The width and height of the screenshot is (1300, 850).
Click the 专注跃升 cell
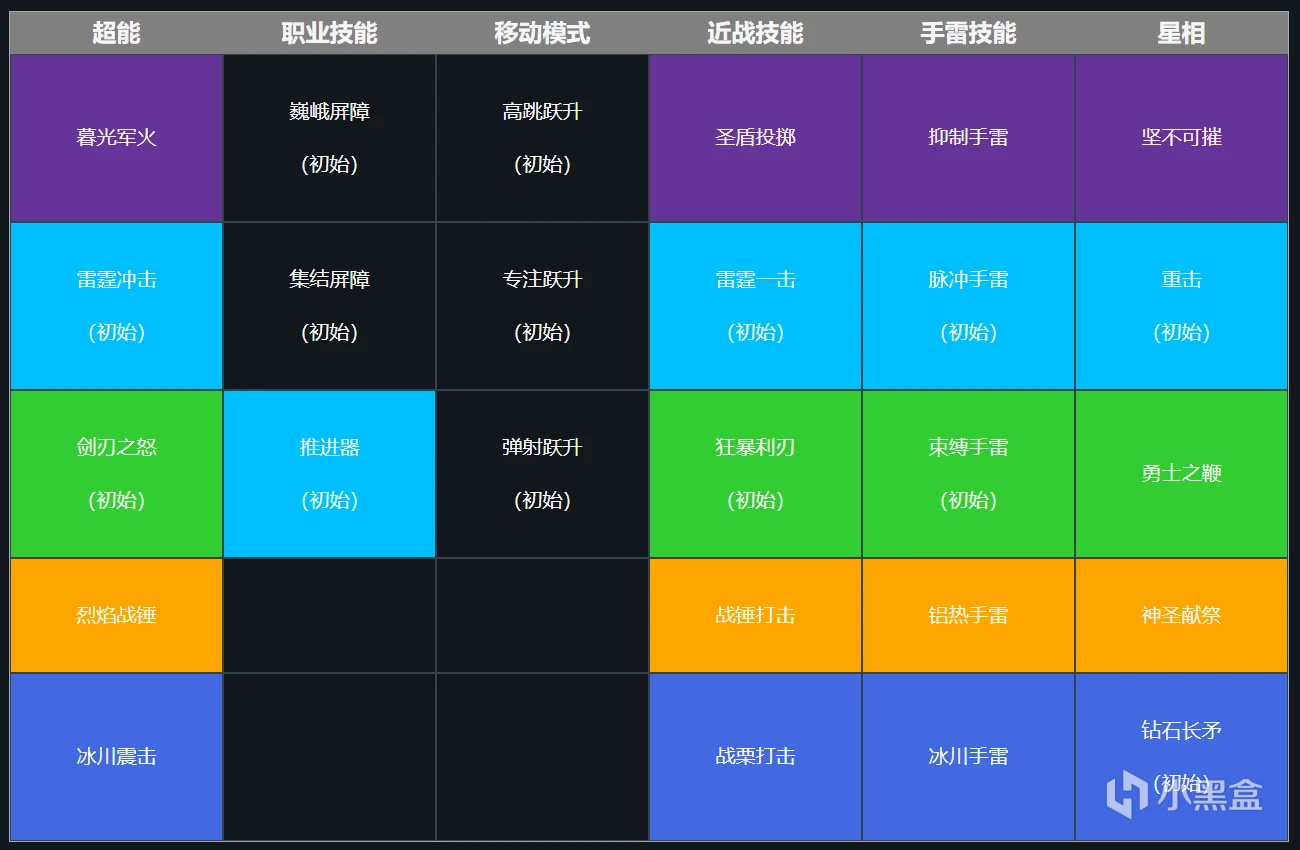pyautogui.click(x=542, y=306)
